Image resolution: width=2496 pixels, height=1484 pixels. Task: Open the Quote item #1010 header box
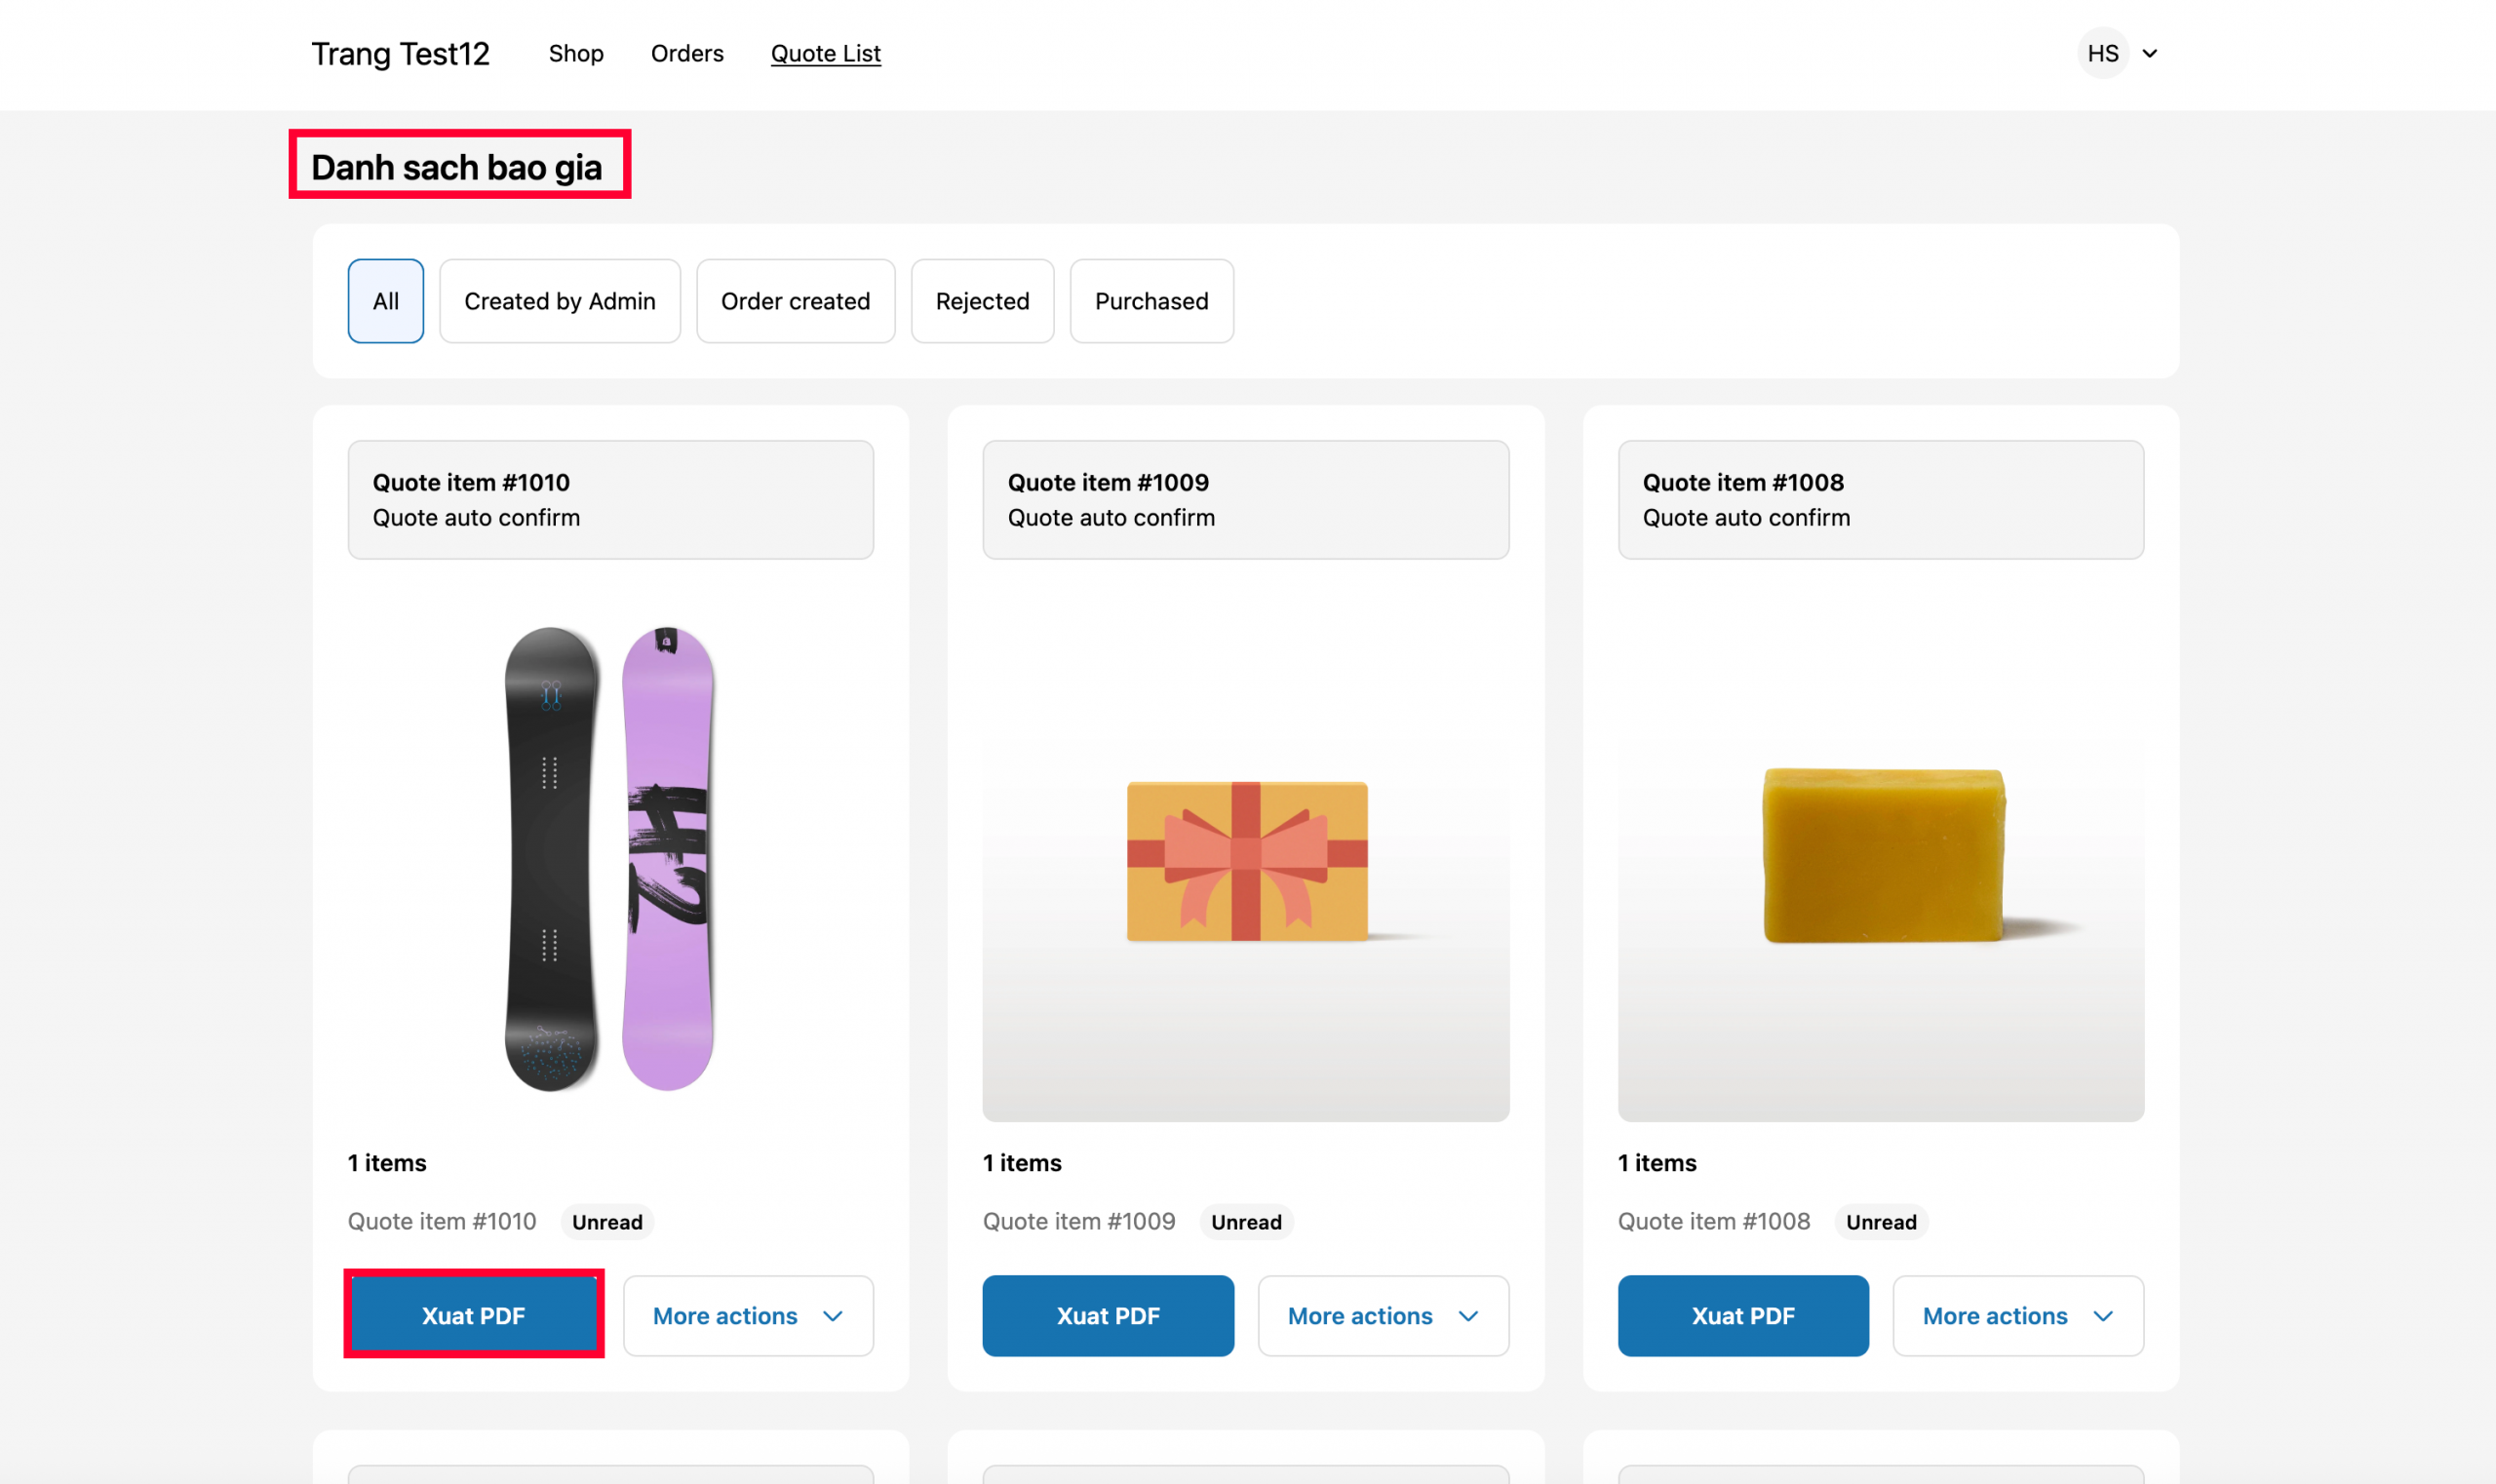coord(611,499)
